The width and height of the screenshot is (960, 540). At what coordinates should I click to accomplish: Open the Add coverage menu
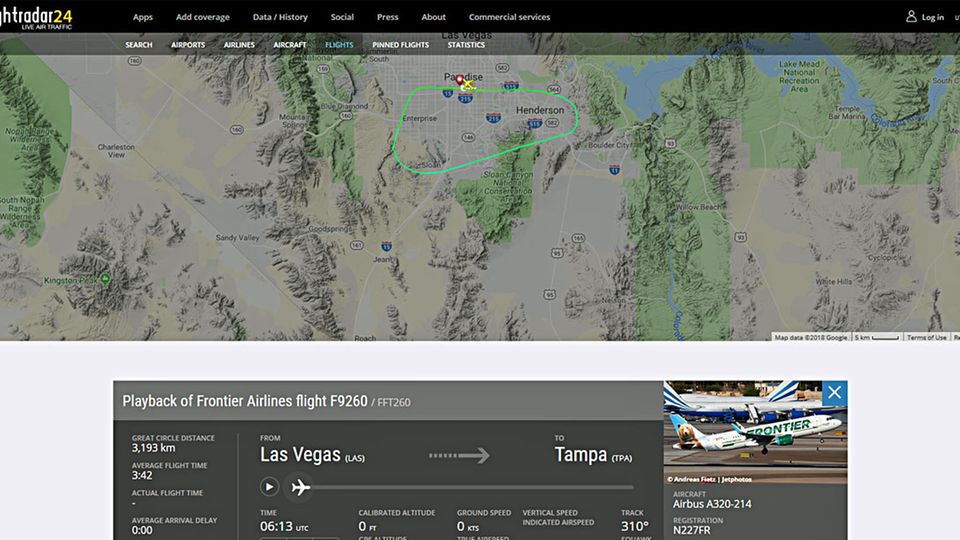tap(202, 17)
